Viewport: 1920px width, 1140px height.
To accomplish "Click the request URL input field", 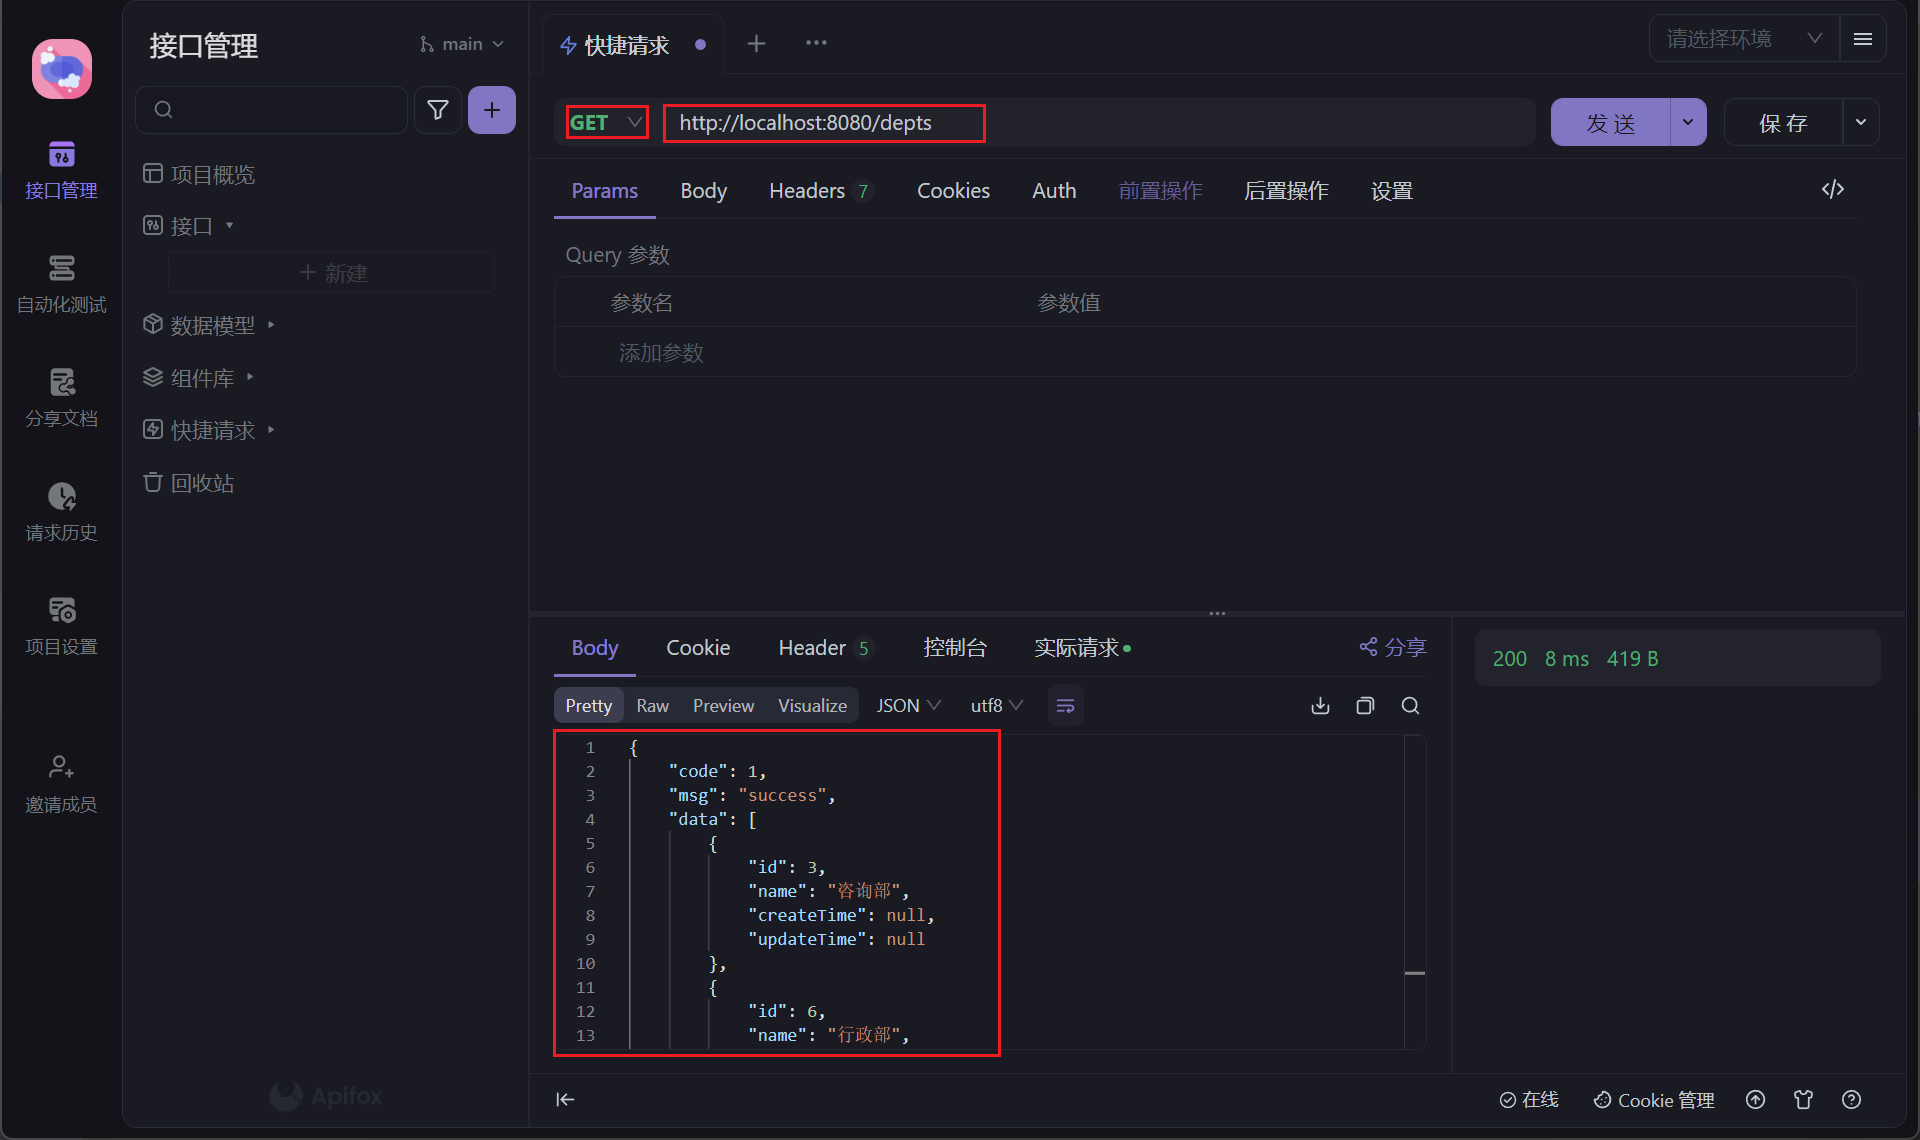I will click(1100, 123).
